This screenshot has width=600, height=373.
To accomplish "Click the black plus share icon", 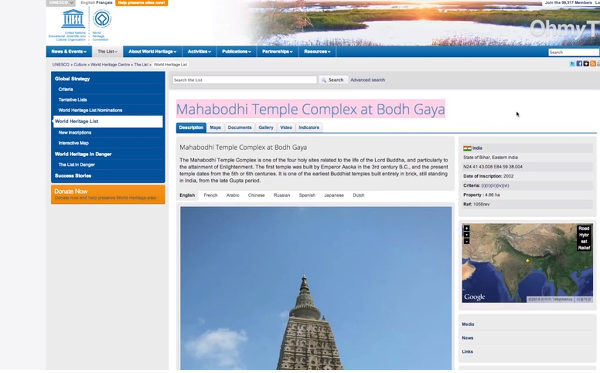I will pyautogui.click(x=586, y=64).
